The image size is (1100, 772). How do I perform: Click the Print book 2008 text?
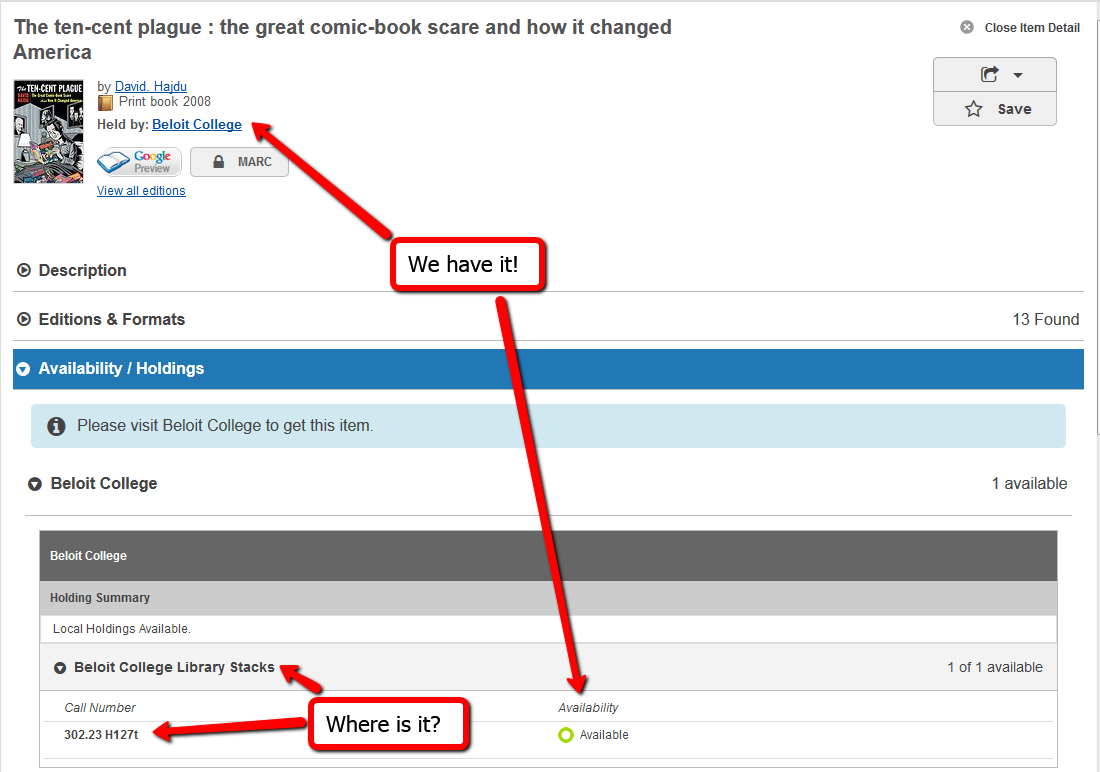165,102
